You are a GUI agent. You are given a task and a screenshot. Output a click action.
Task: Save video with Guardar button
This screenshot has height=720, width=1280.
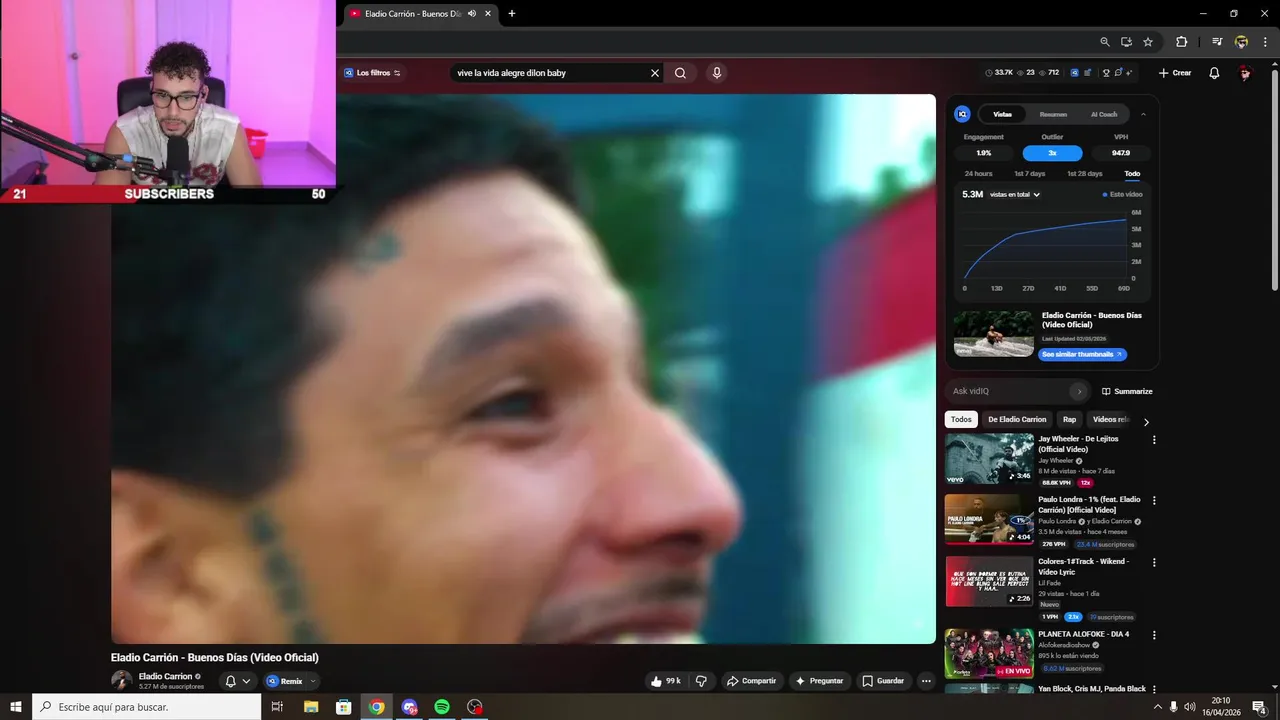pyautogui.click(x=883, y=681)
